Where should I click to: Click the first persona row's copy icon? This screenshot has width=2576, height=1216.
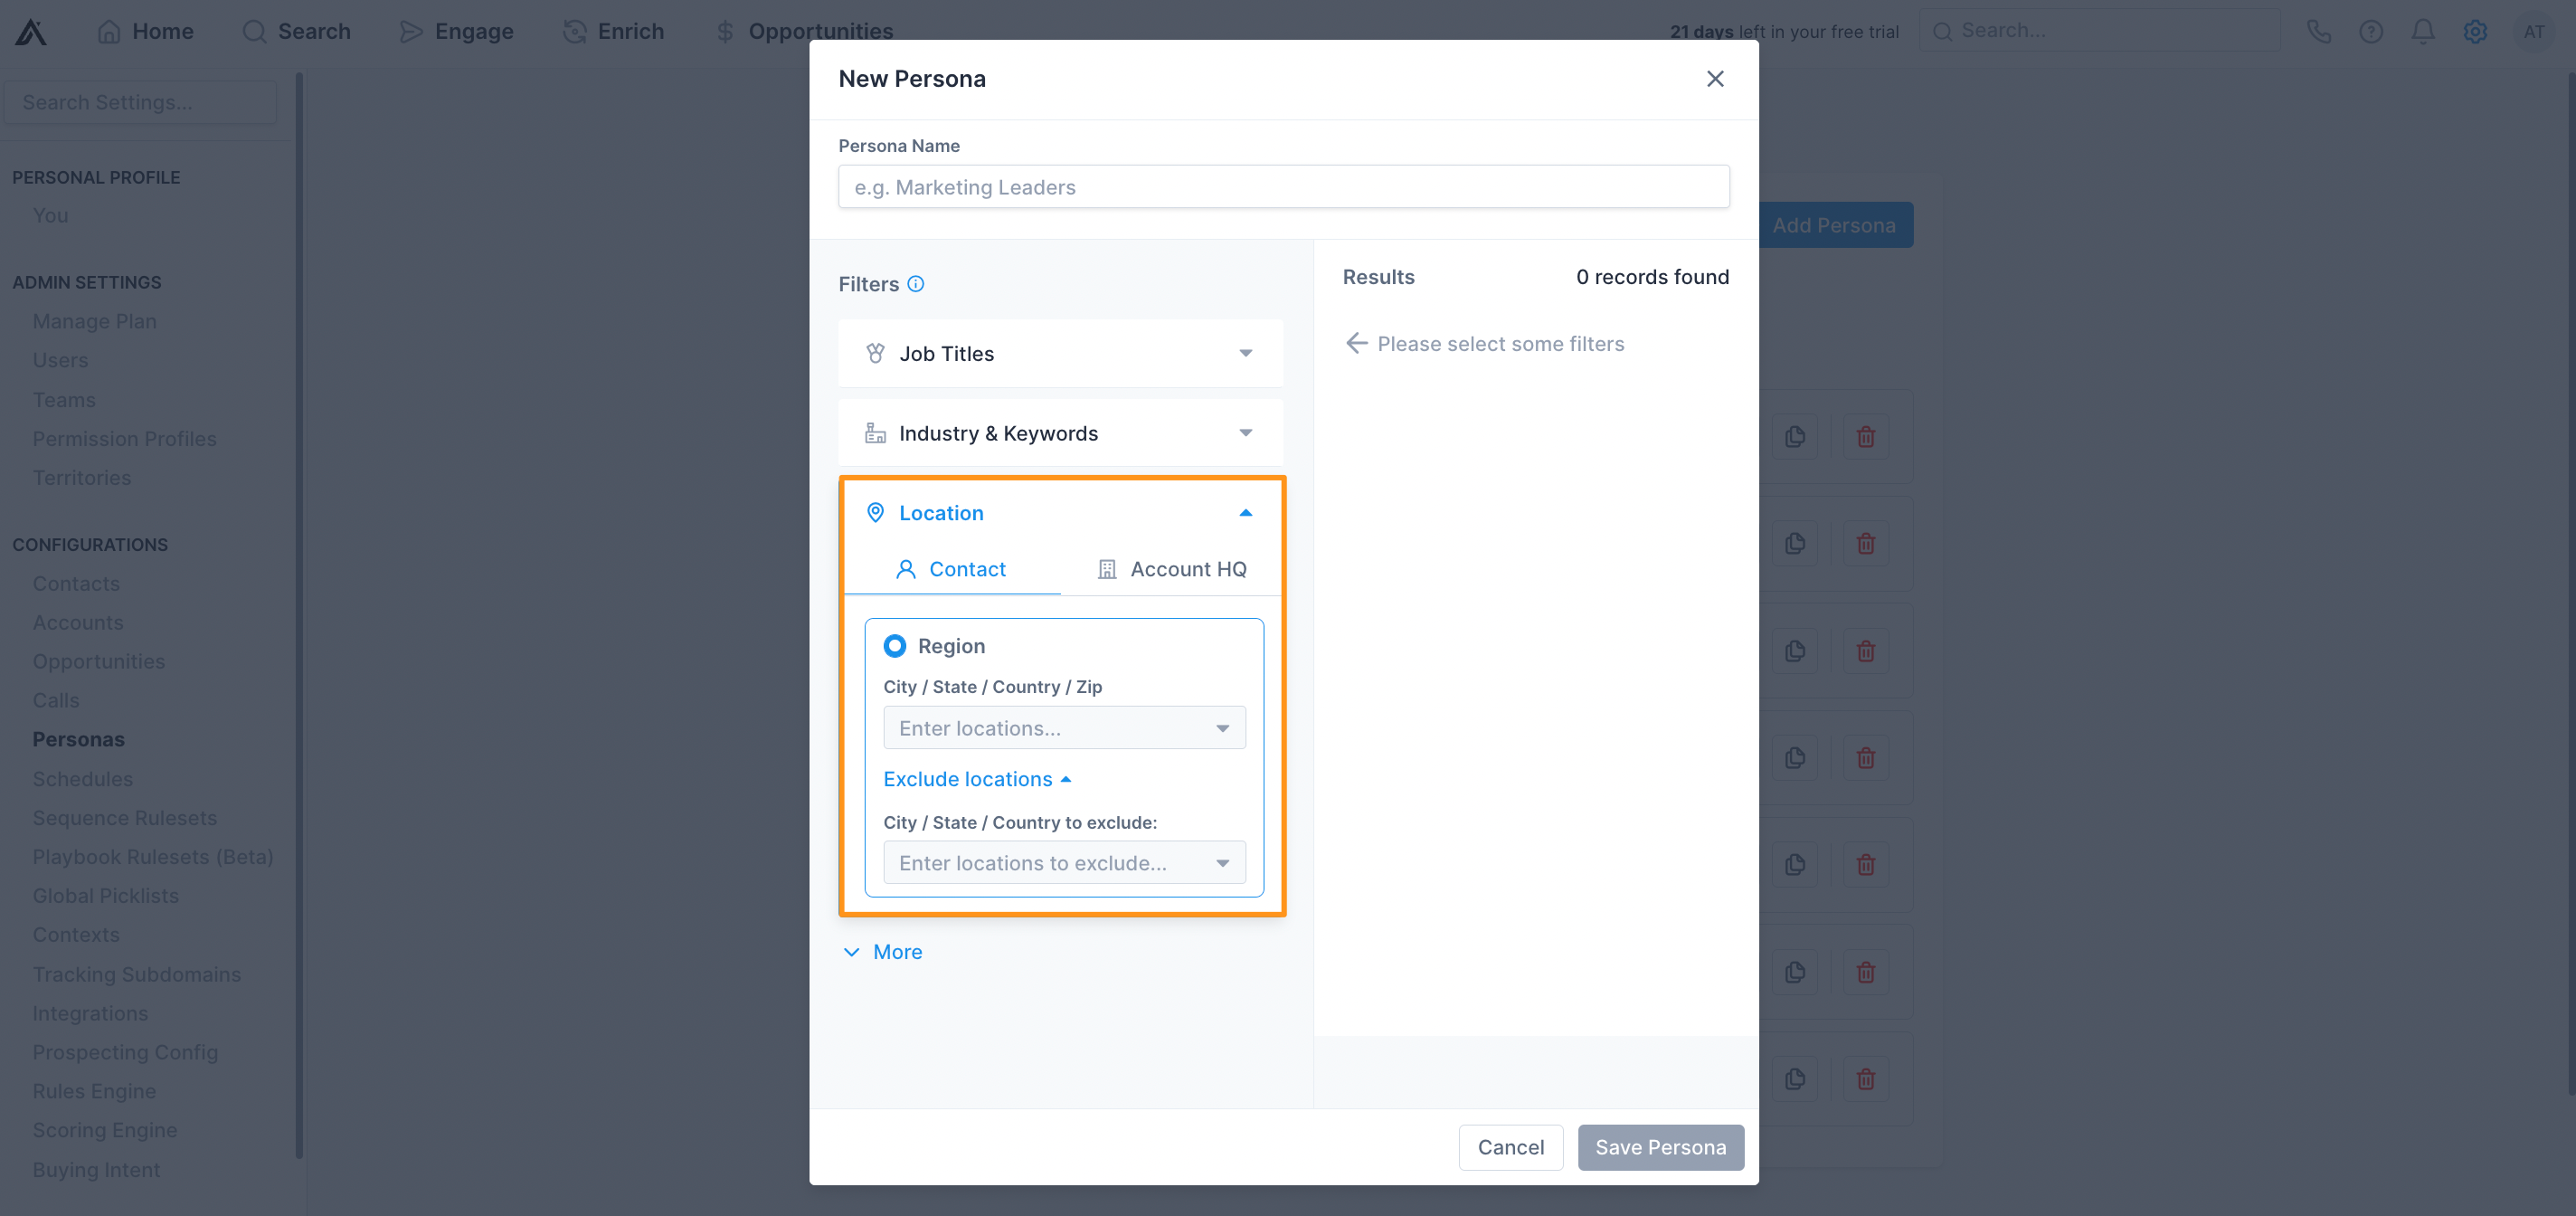(x=1795, y=437)
